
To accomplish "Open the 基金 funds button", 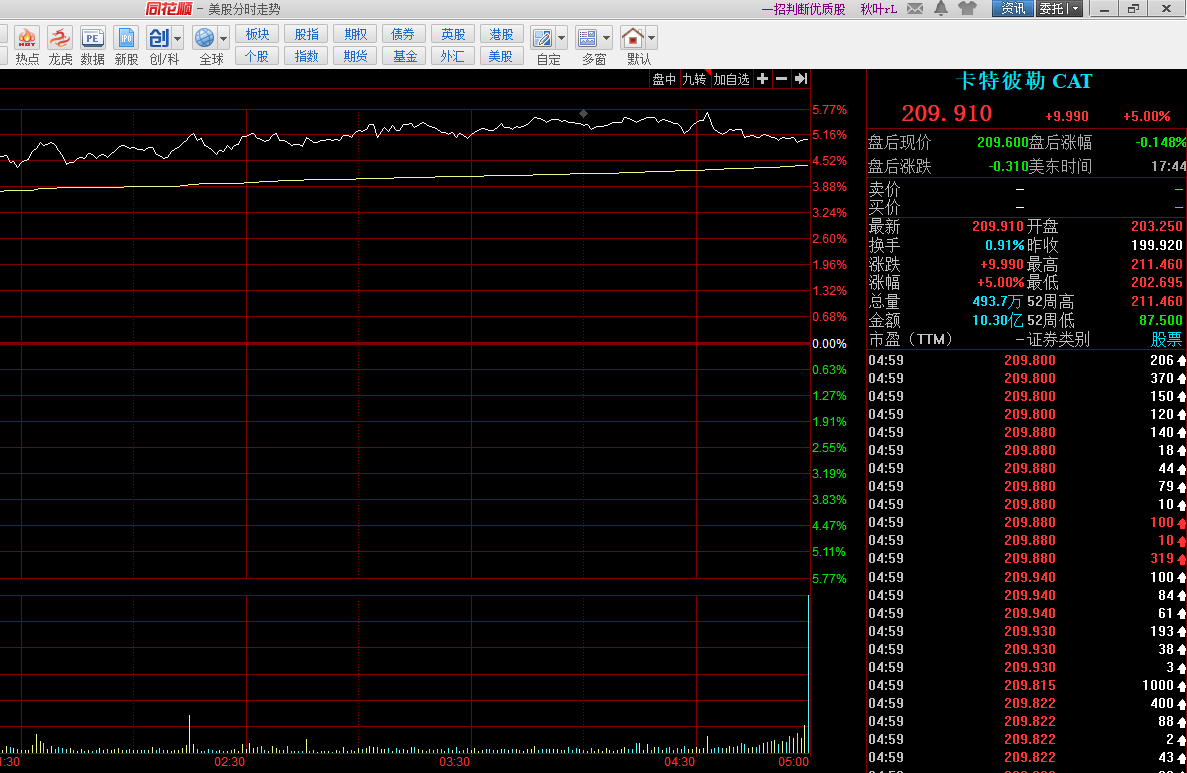I will (403, 56).
